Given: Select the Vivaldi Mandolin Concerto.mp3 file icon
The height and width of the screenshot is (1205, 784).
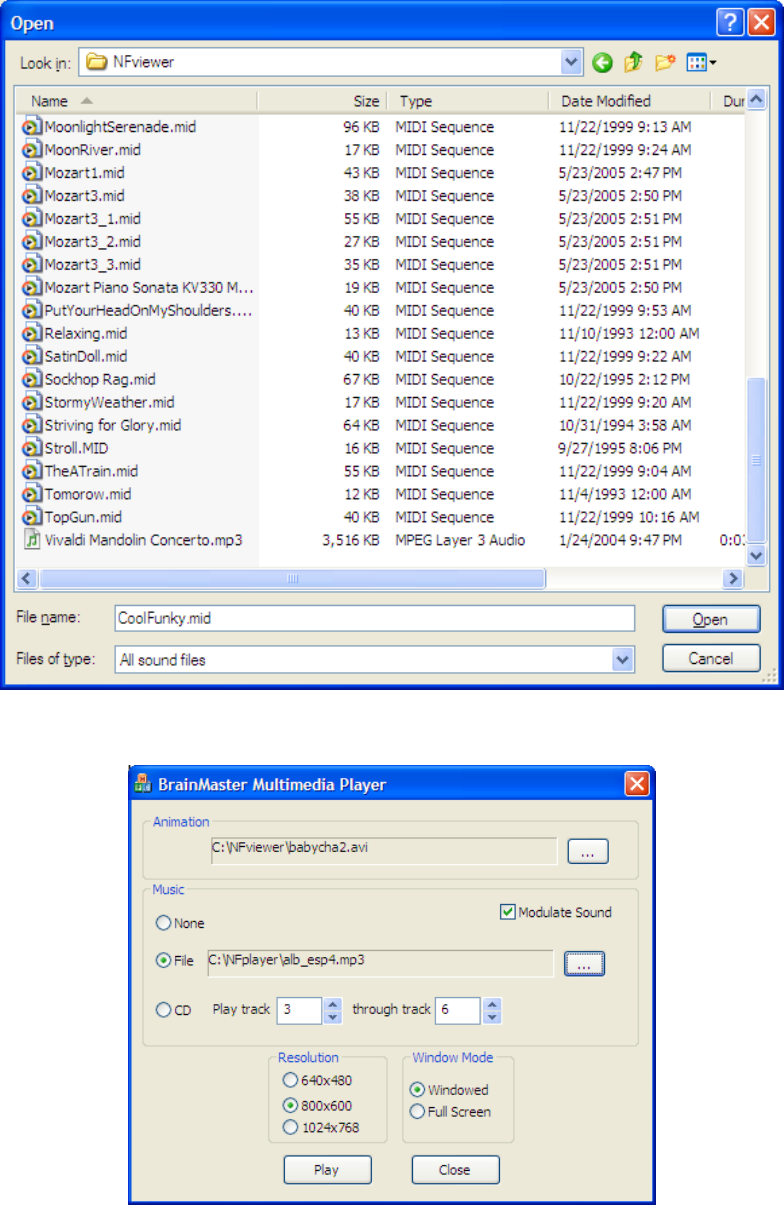Looking at the screenshot, I should pos(32,540).
